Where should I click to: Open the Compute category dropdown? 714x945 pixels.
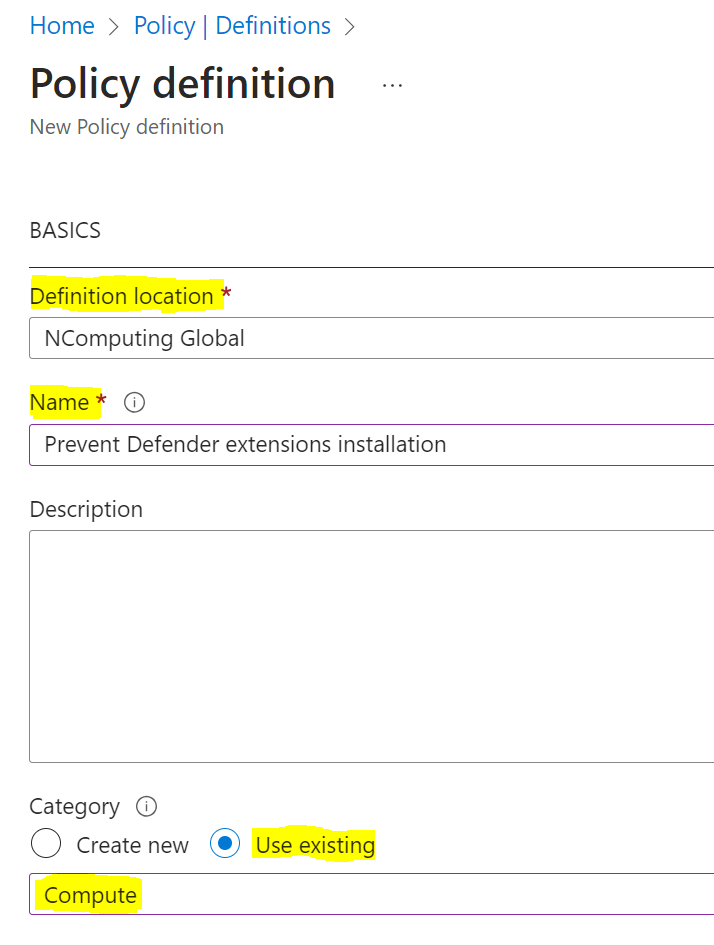coord(372,894)
